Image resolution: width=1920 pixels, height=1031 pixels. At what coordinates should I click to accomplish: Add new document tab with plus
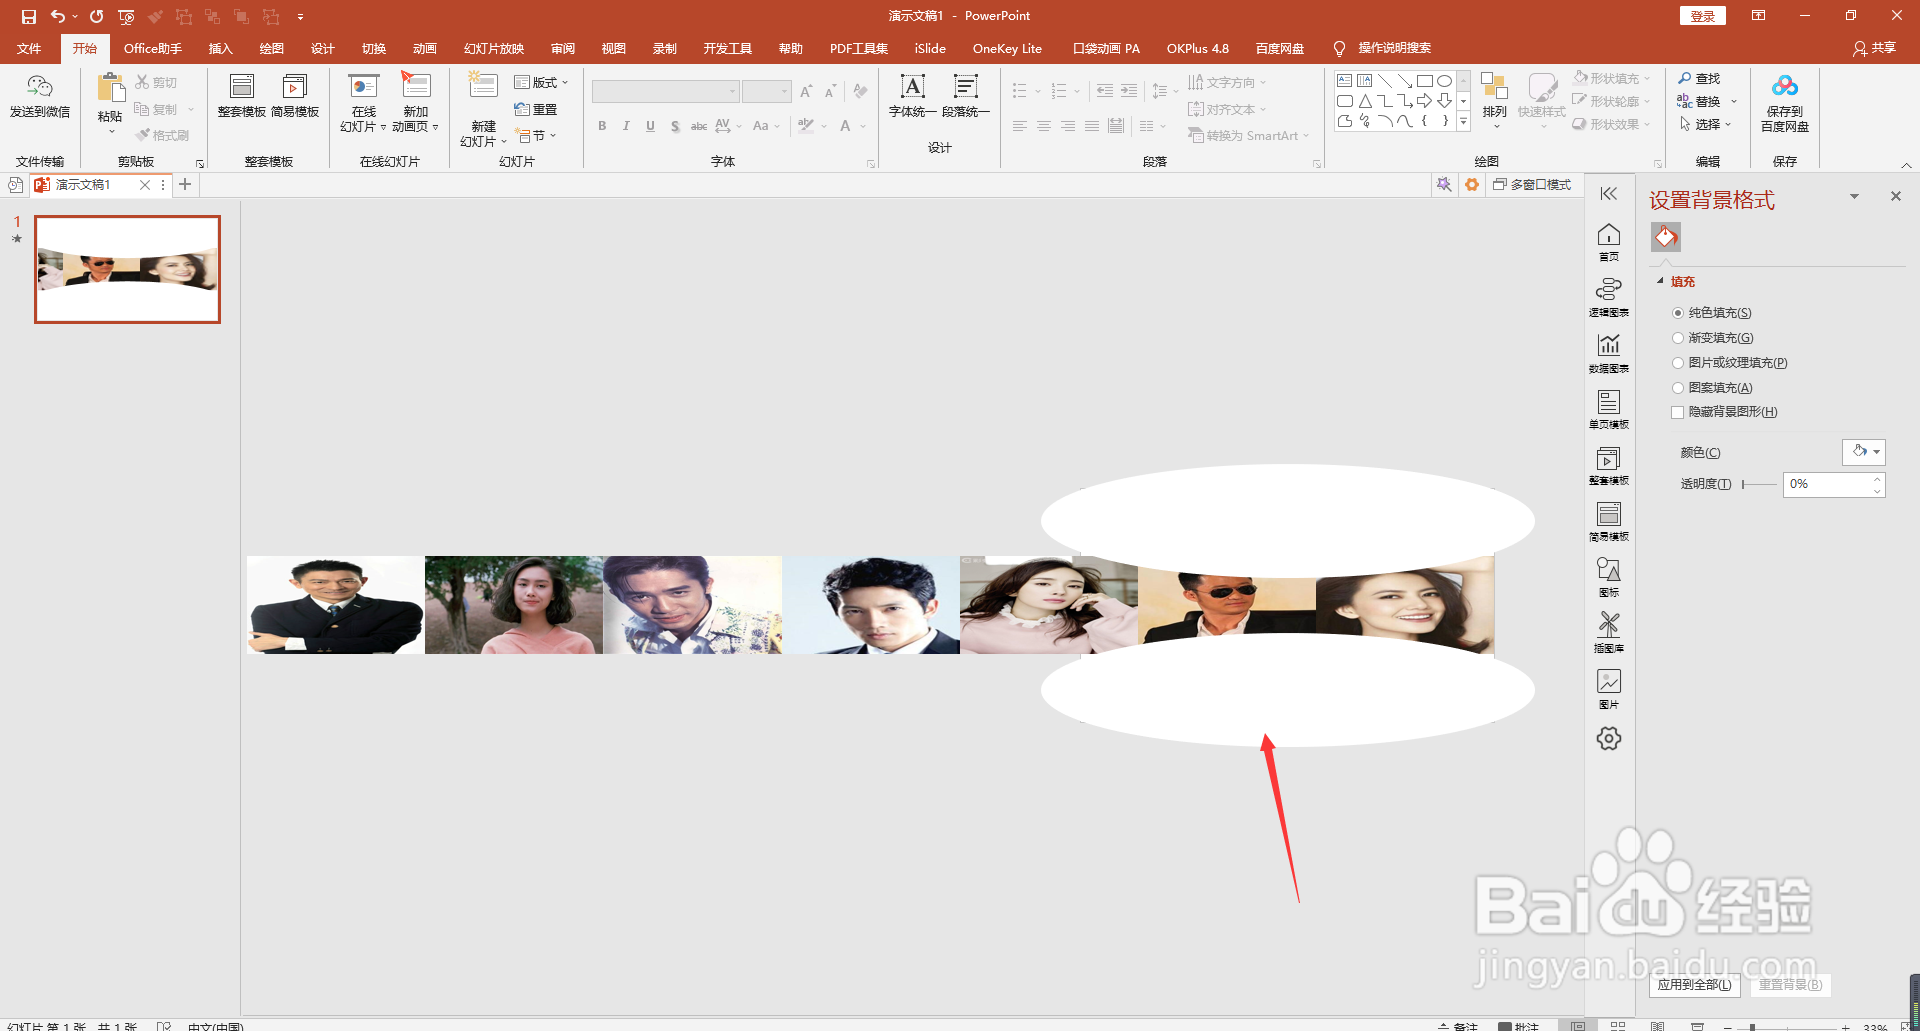pos(185,185)
